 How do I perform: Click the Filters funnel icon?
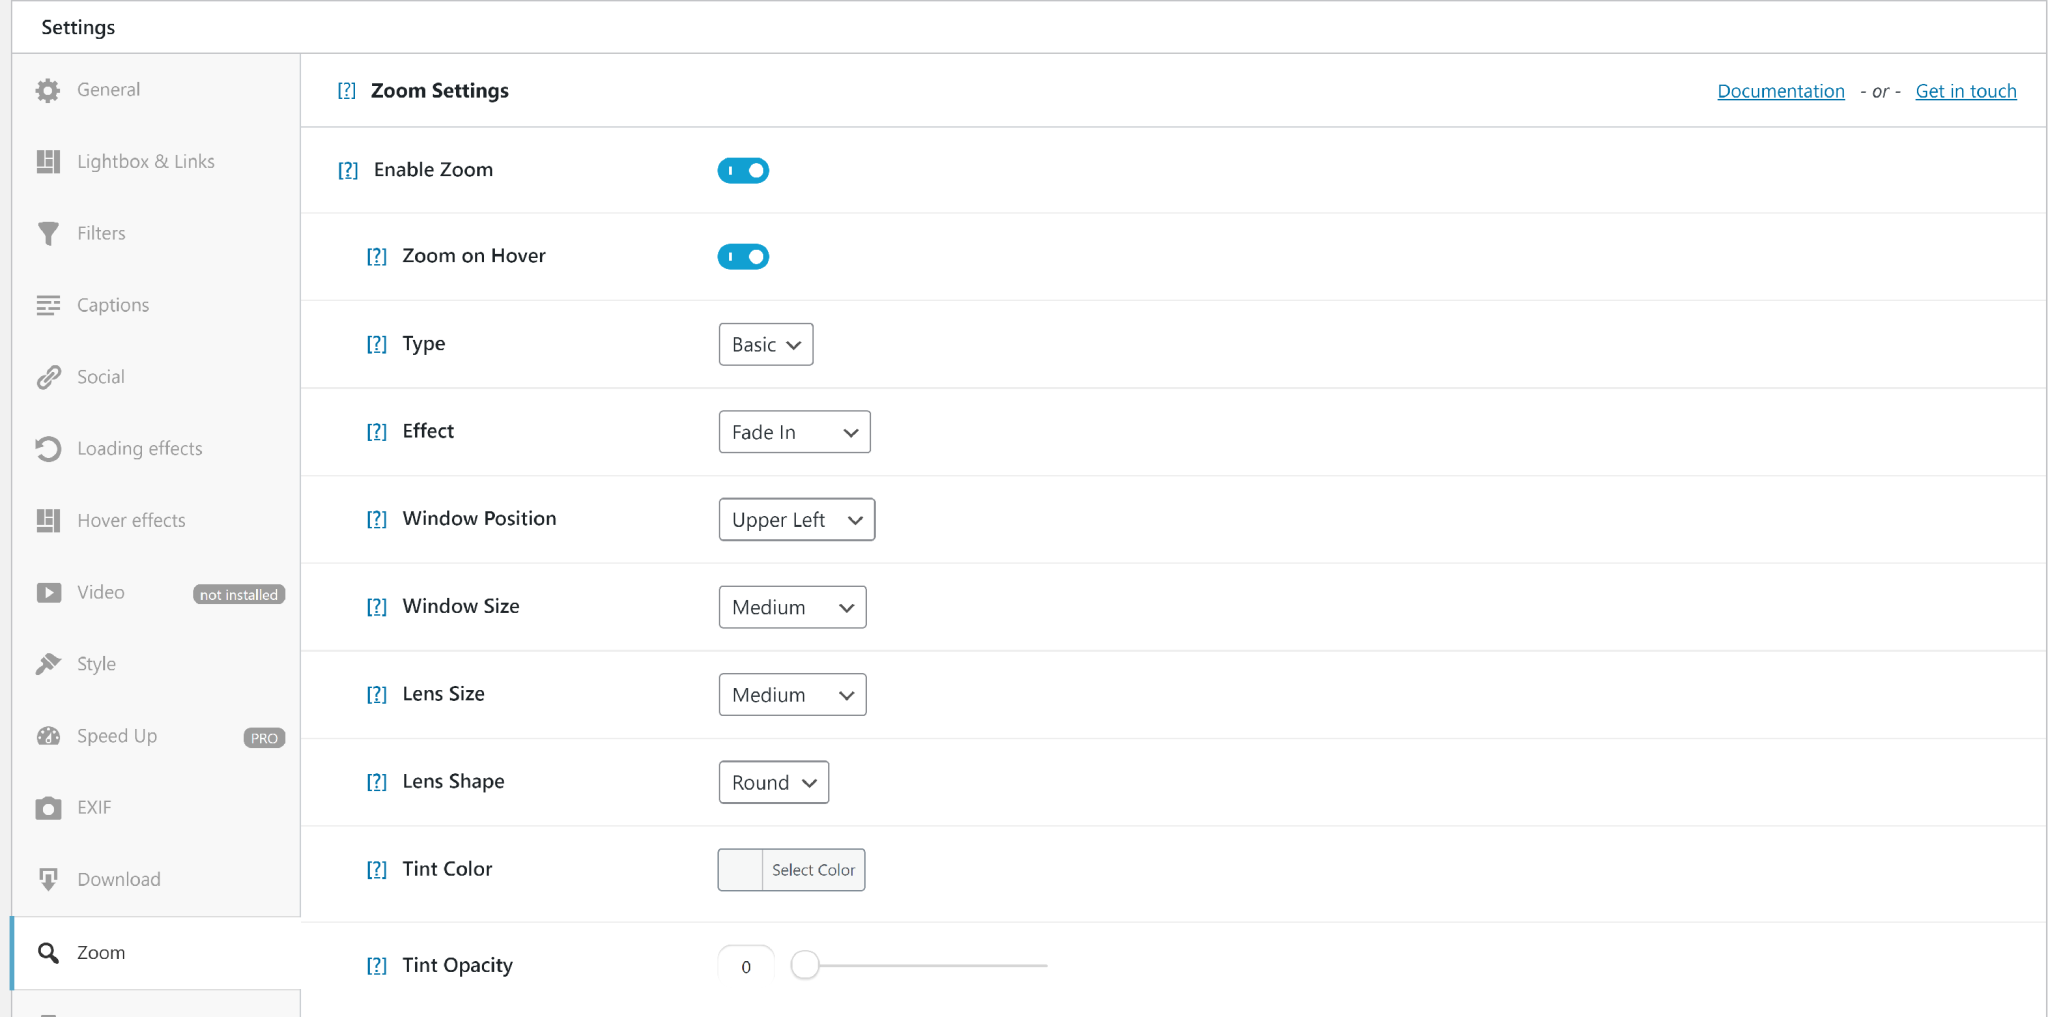(x=48, y=233)
